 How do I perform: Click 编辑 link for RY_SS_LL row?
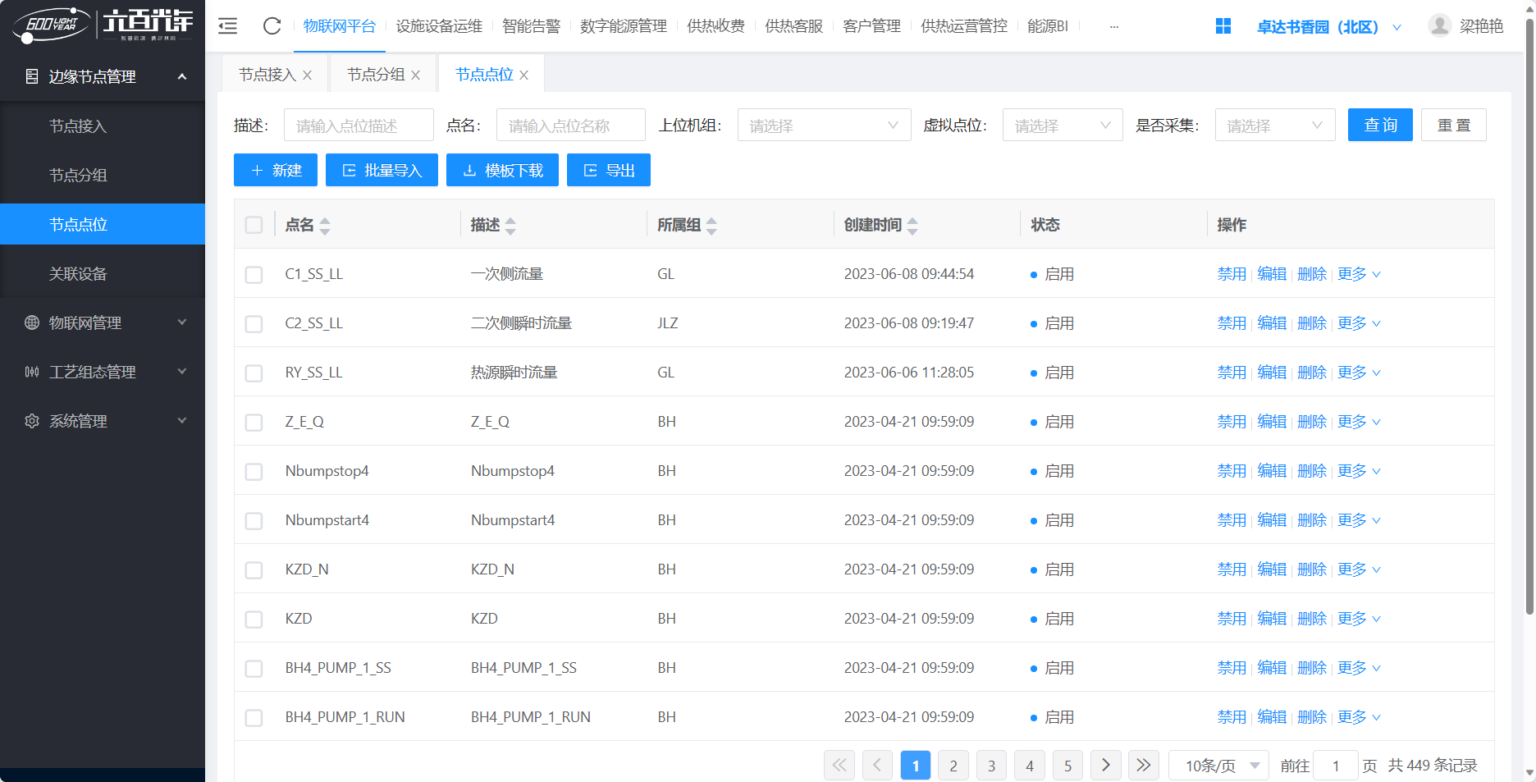pos(1271,373)
